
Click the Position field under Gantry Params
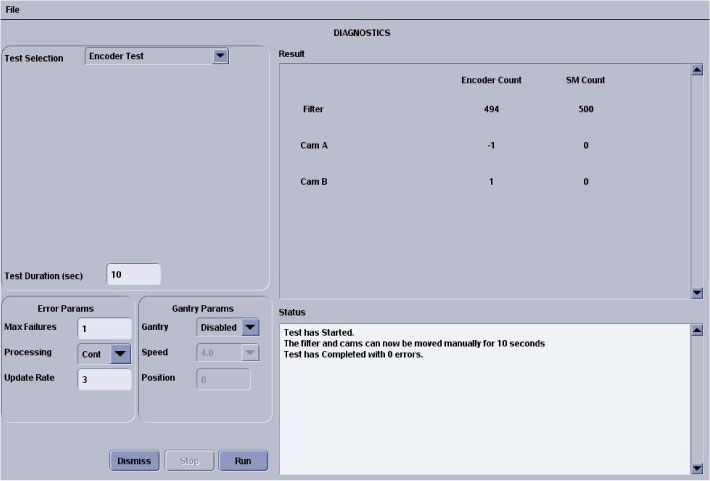(223, 379)
